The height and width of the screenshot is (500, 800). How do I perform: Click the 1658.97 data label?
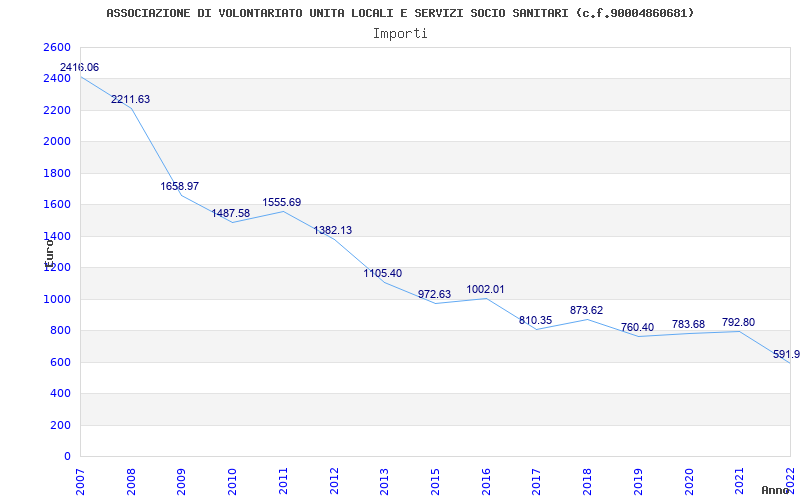pyautogui.click(x=180, y=186)
